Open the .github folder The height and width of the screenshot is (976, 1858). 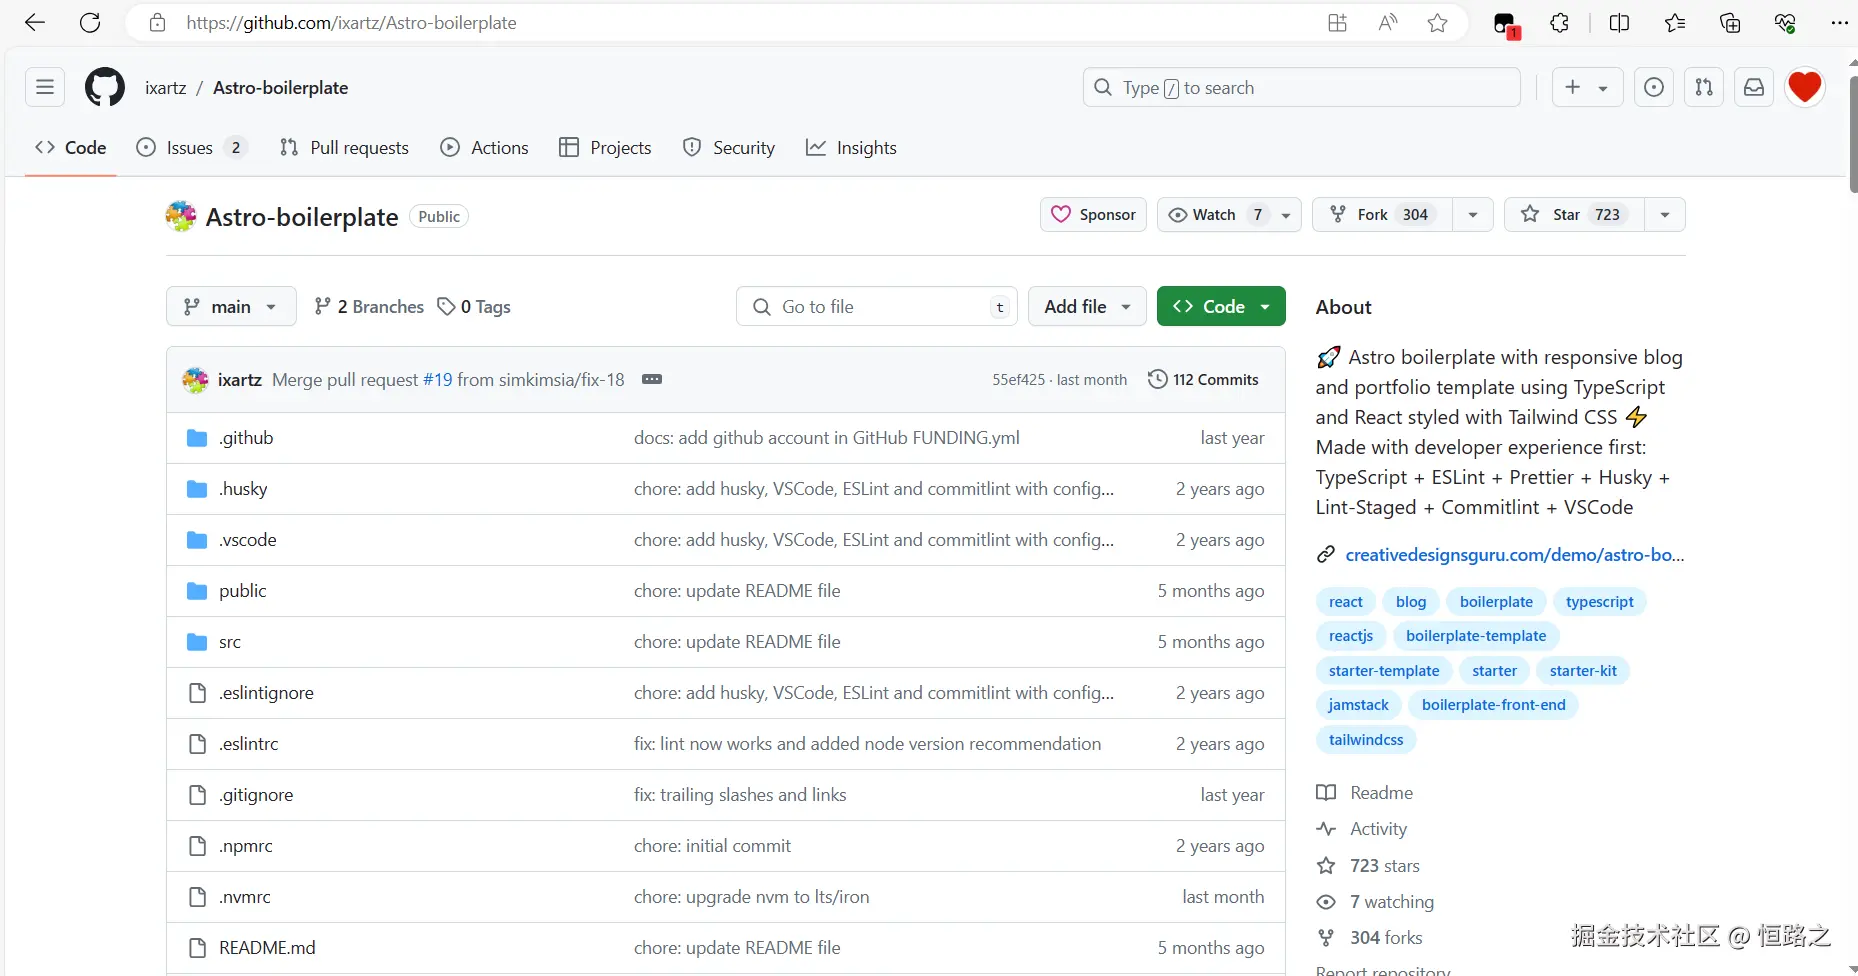[x=247, y=438]
